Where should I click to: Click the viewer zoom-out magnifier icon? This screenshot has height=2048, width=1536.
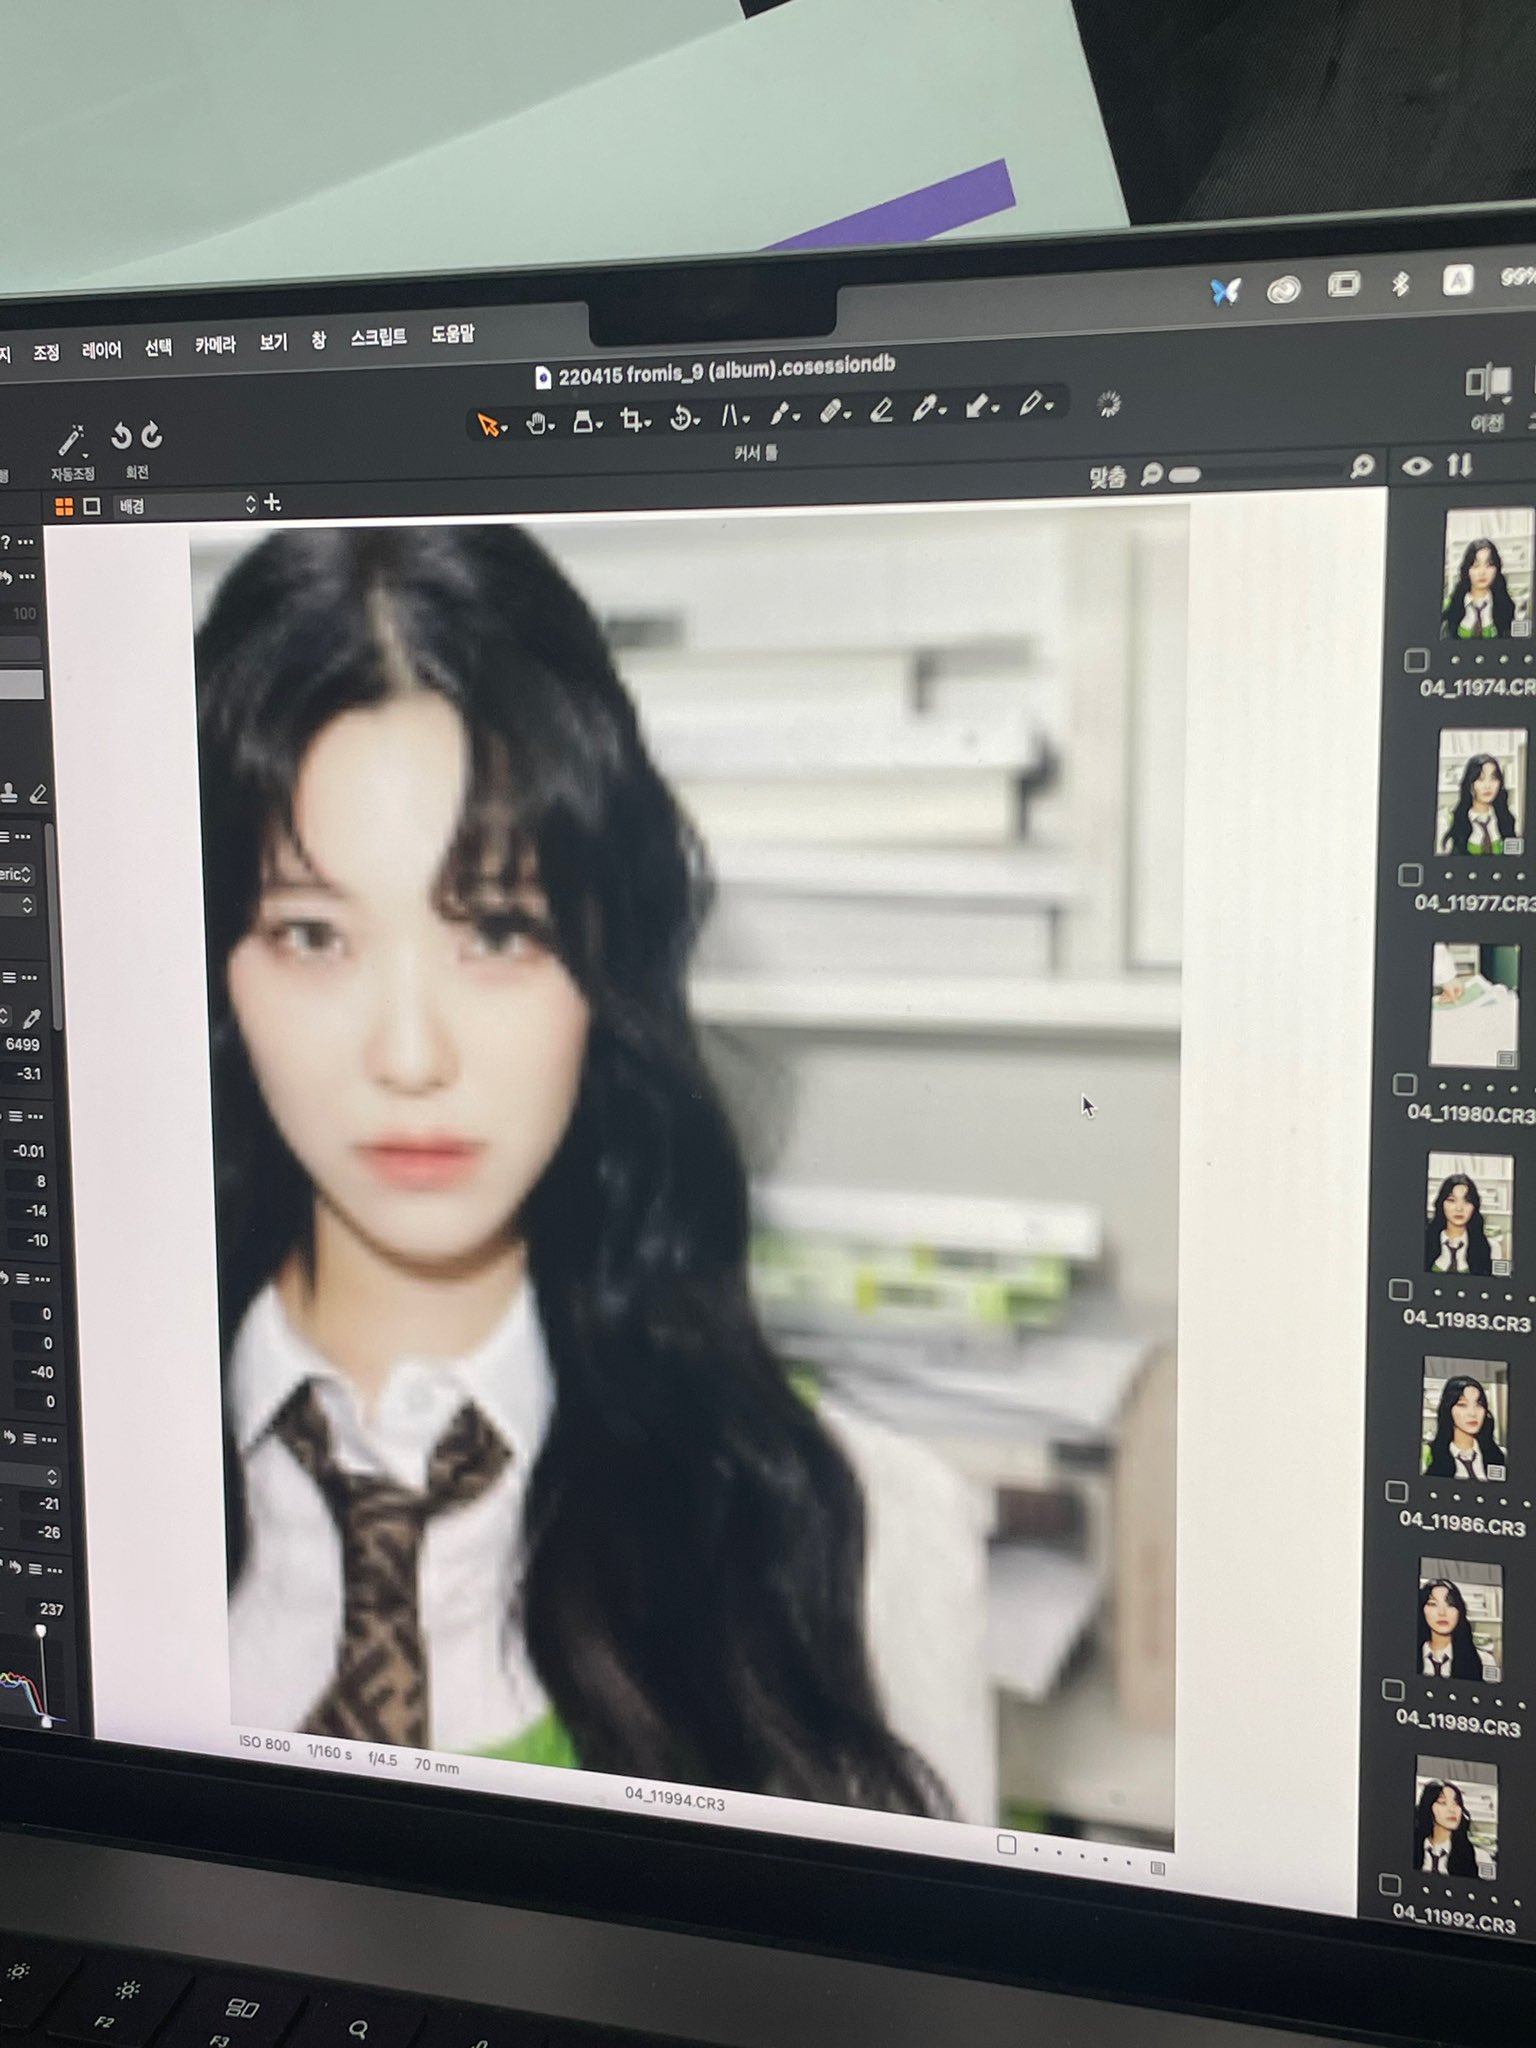click(x=1151, y=474)
